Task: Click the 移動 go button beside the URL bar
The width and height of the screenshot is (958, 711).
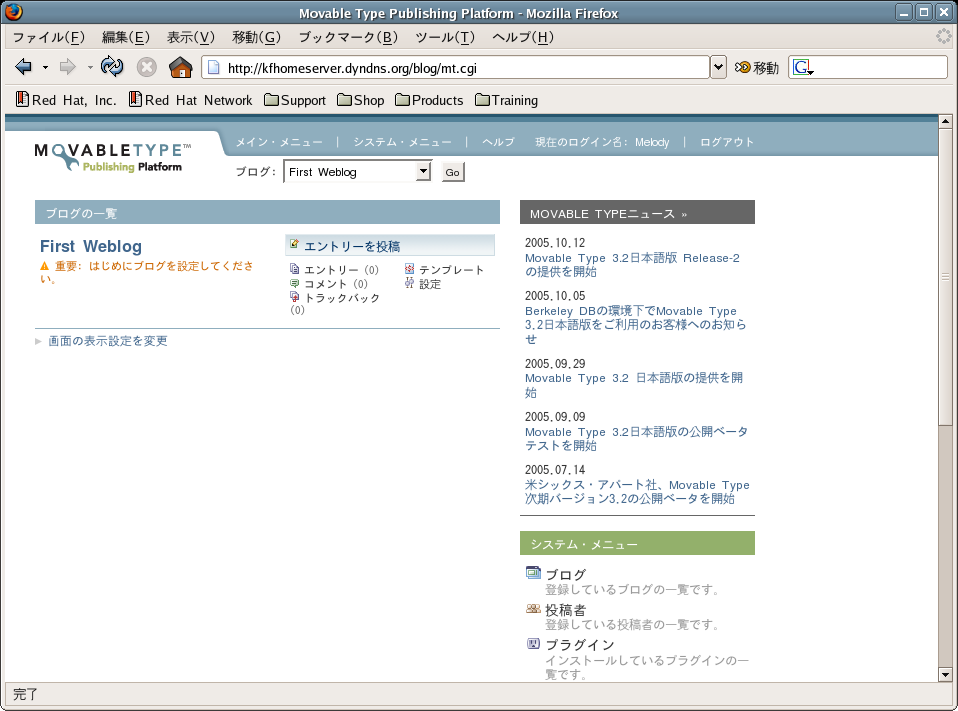Action: click(757, 67)
